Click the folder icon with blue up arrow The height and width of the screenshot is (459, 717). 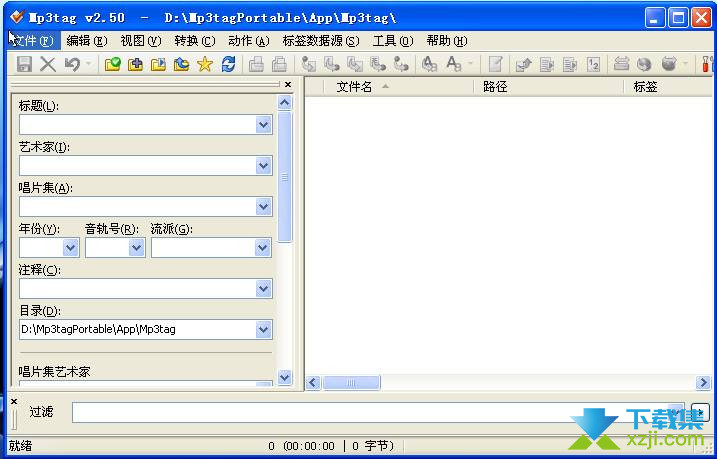182,64
